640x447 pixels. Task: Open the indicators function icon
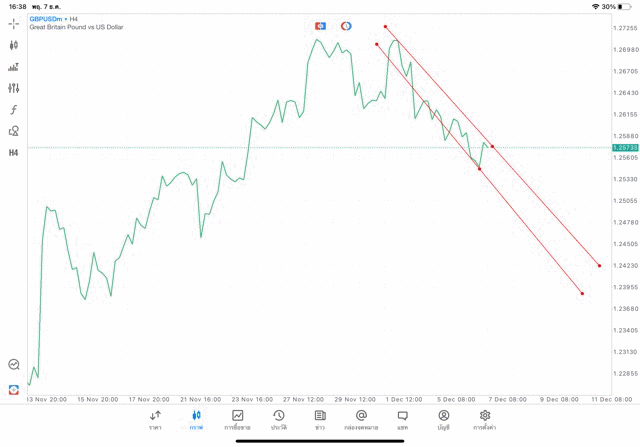pos(14,110)
